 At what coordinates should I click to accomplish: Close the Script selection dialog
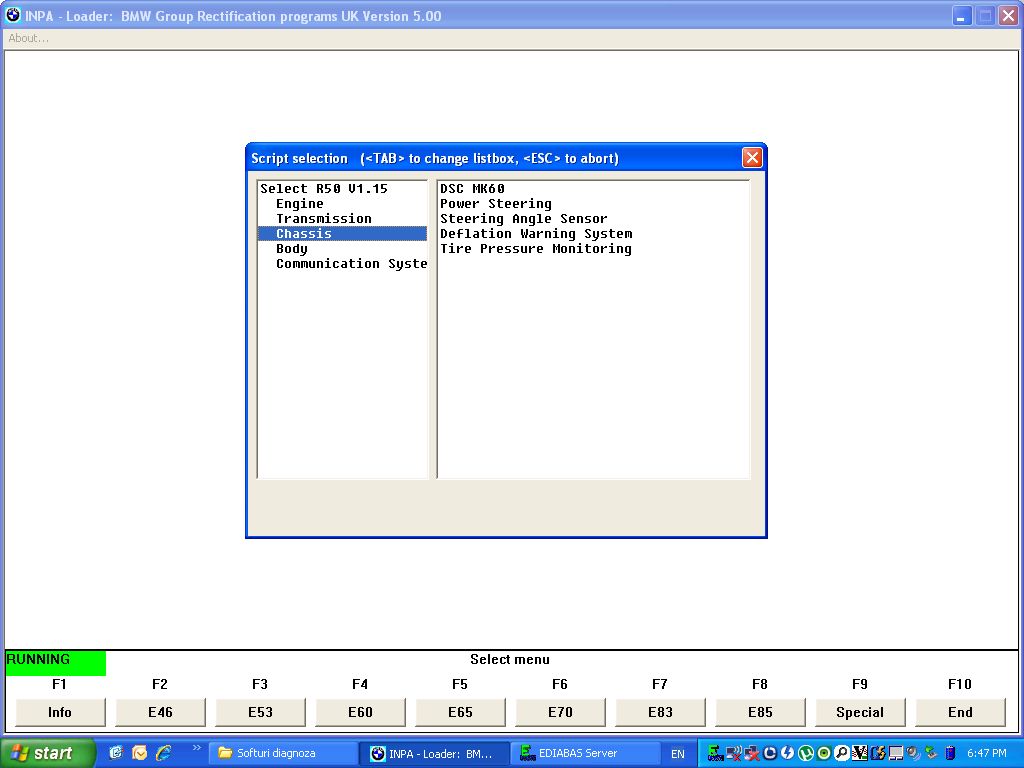click(x=752, y=158)
